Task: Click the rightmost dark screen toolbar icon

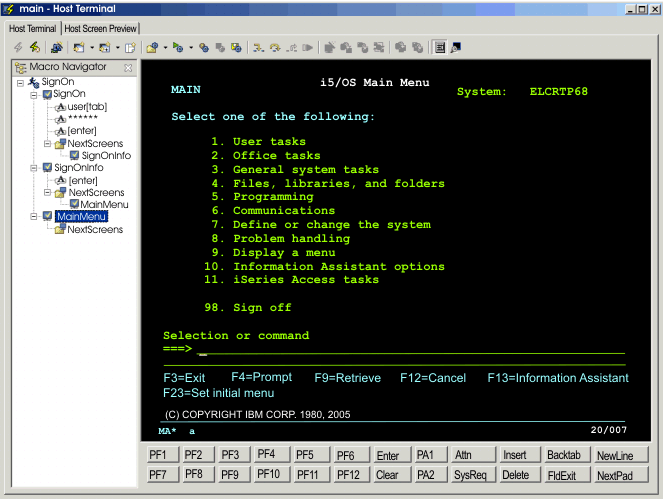Action: 456,47
